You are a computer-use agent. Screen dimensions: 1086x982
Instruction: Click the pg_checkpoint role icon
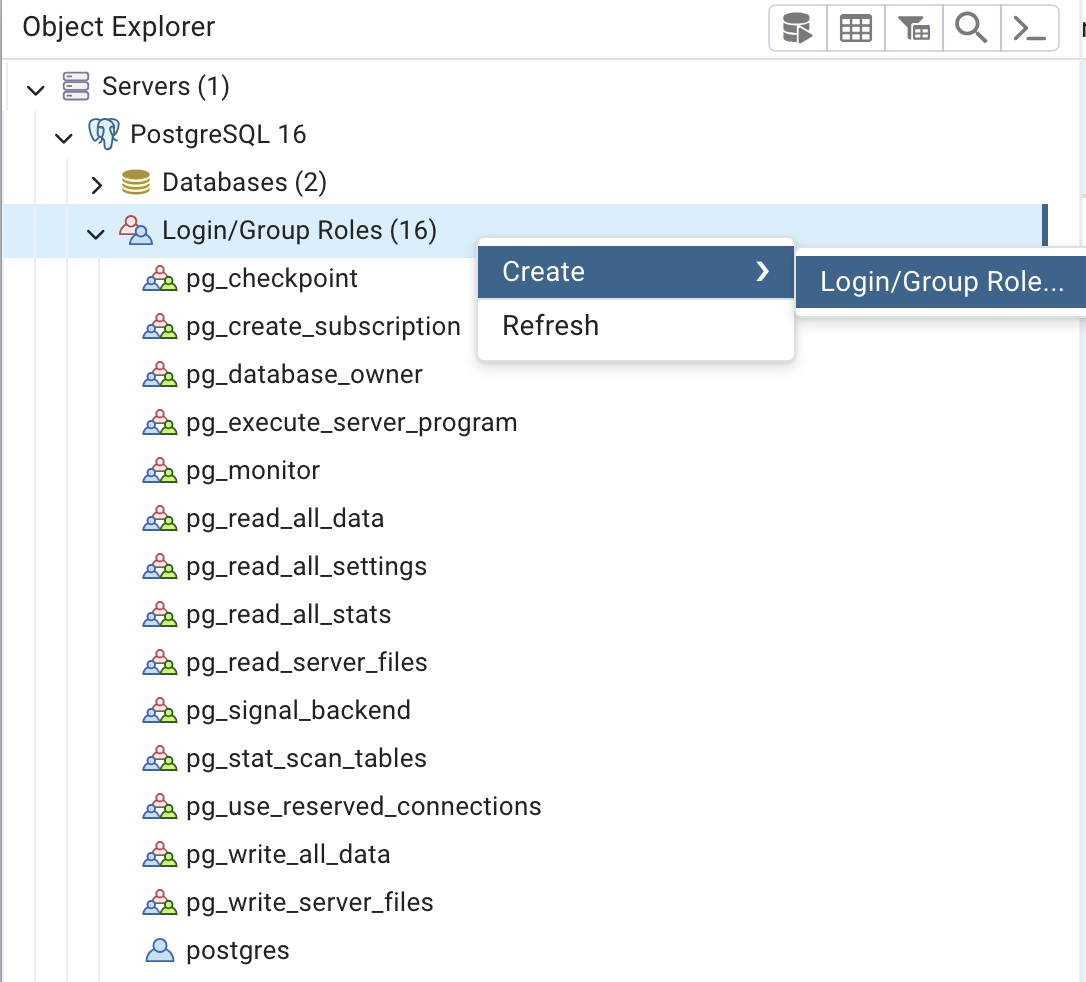tap(160, 278)
